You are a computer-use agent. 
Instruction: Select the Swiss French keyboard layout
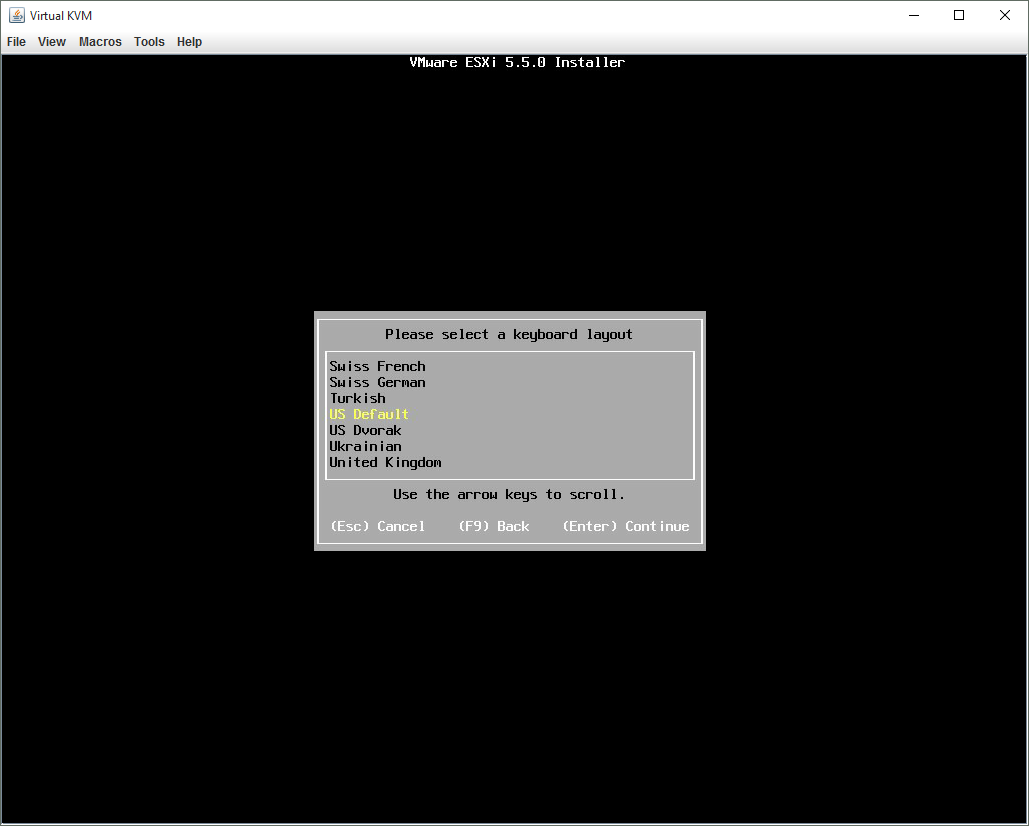coord(377,366)
